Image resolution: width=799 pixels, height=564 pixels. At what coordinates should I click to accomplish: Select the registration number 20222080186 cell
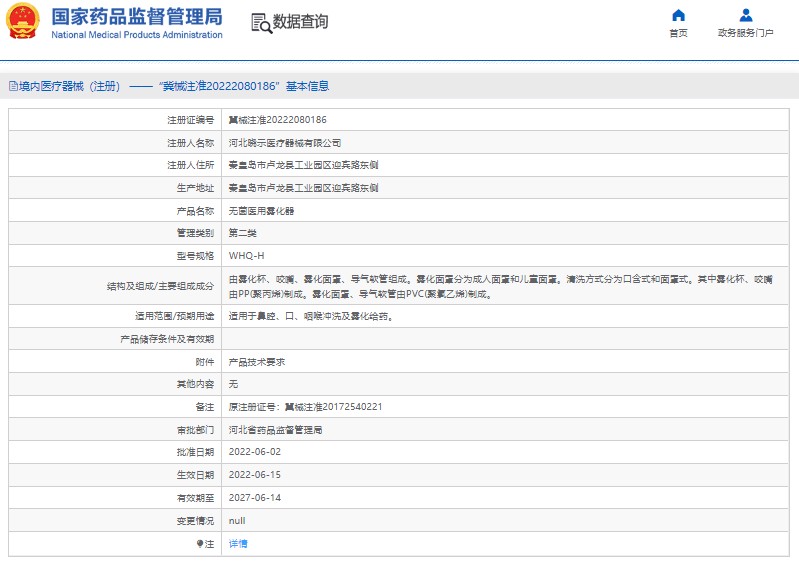point(278,120)
